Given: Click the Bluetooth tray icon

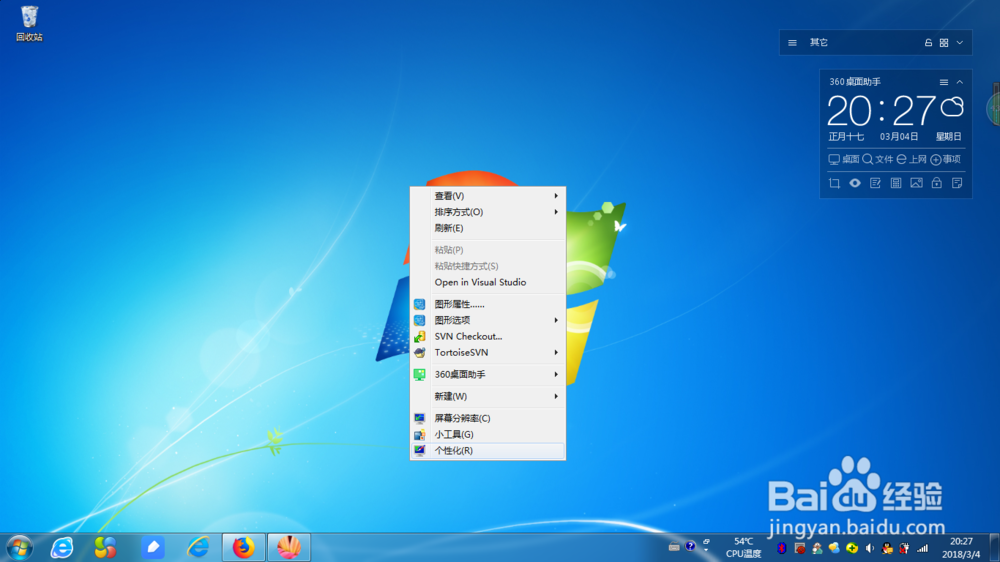Looking at the screenshot, I should [781, 548].
